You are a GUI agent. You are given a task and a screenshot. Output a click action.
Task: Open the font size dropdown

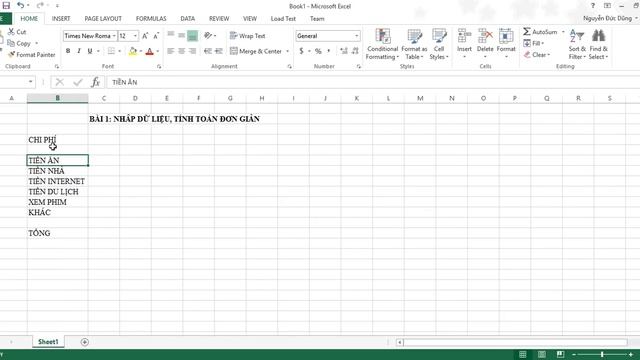coord(135,36)
